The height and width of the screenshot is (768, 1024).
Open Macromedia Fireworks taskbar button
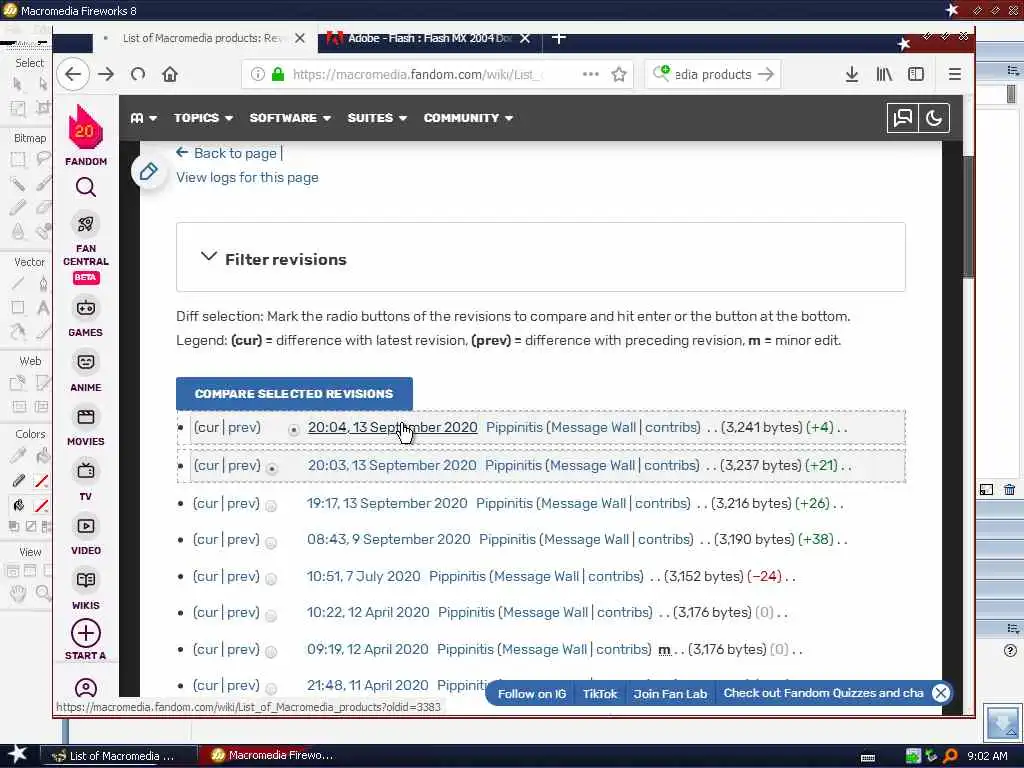[274, 756]
